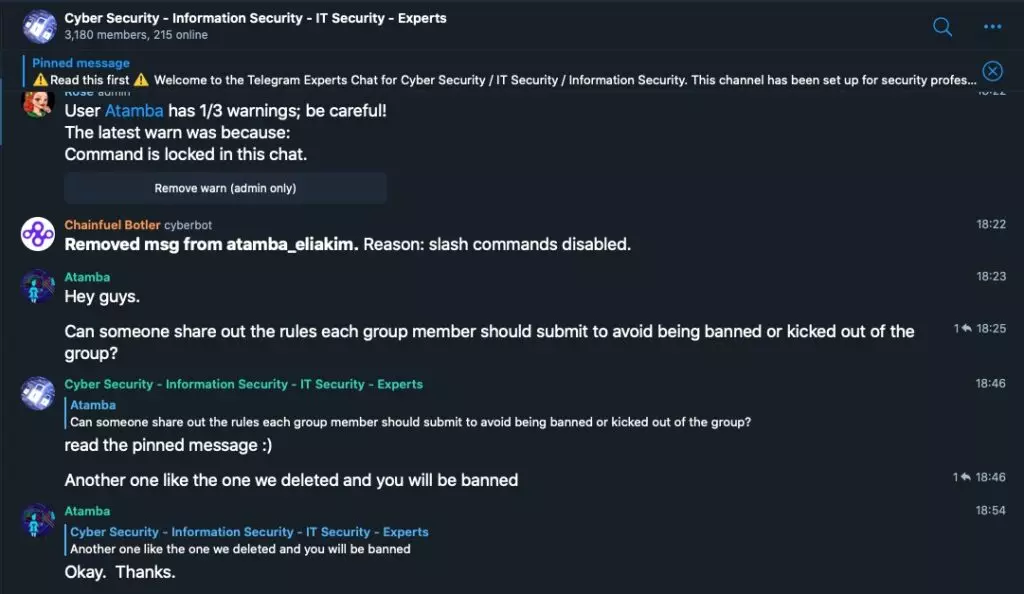The height and width of the screenshot is (594, 1024).
Task: Click the group avatar beside the 18:46 reply
Action: pyautogui.click(x=38, y=394)
